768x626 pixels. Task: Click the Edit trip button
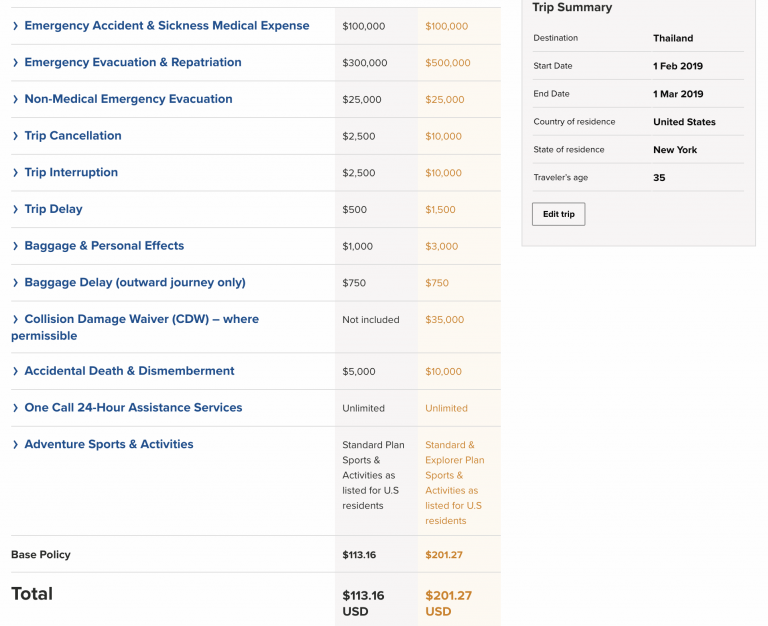[x=558, y=214]
